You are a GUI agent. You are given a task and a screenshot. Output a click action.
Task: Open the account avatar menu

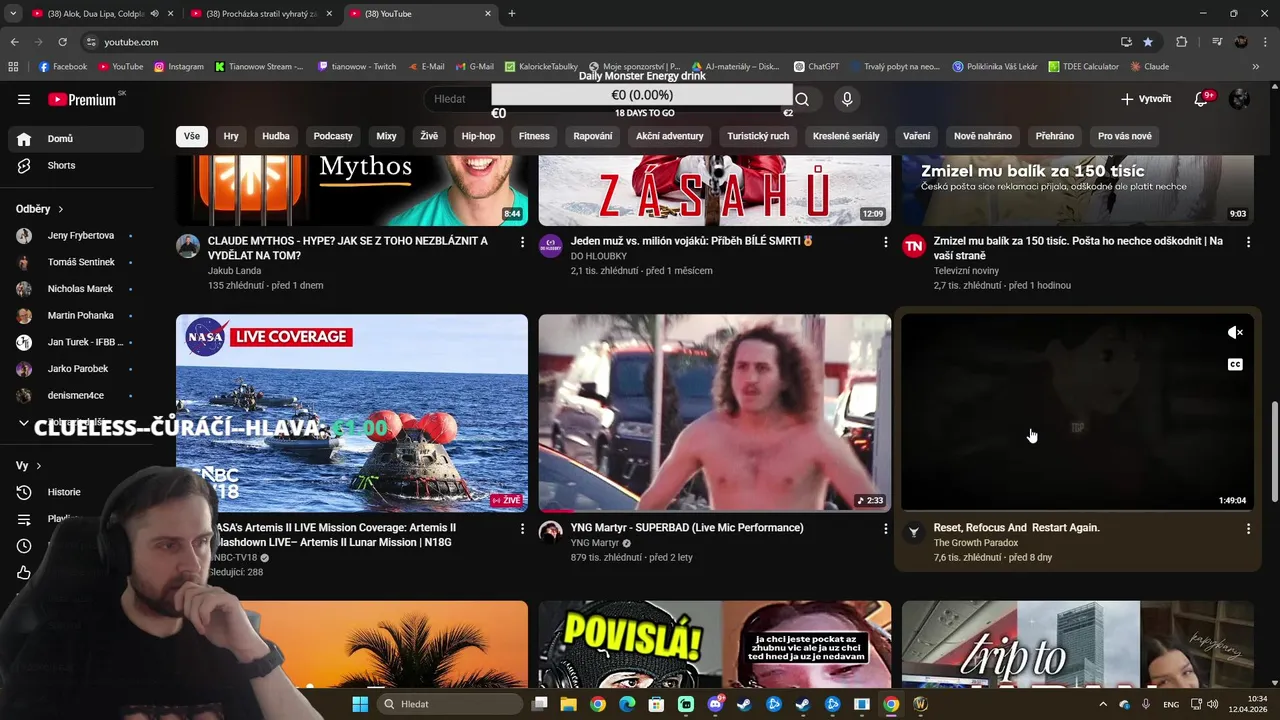pyautogui.click(x=1239, y=99)
